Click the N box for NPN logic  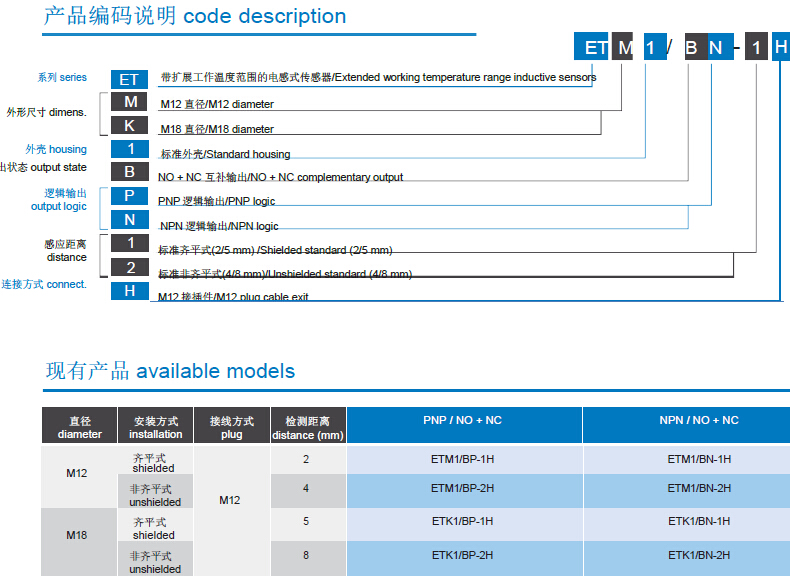pyautogui.click(x=129, y=220)
